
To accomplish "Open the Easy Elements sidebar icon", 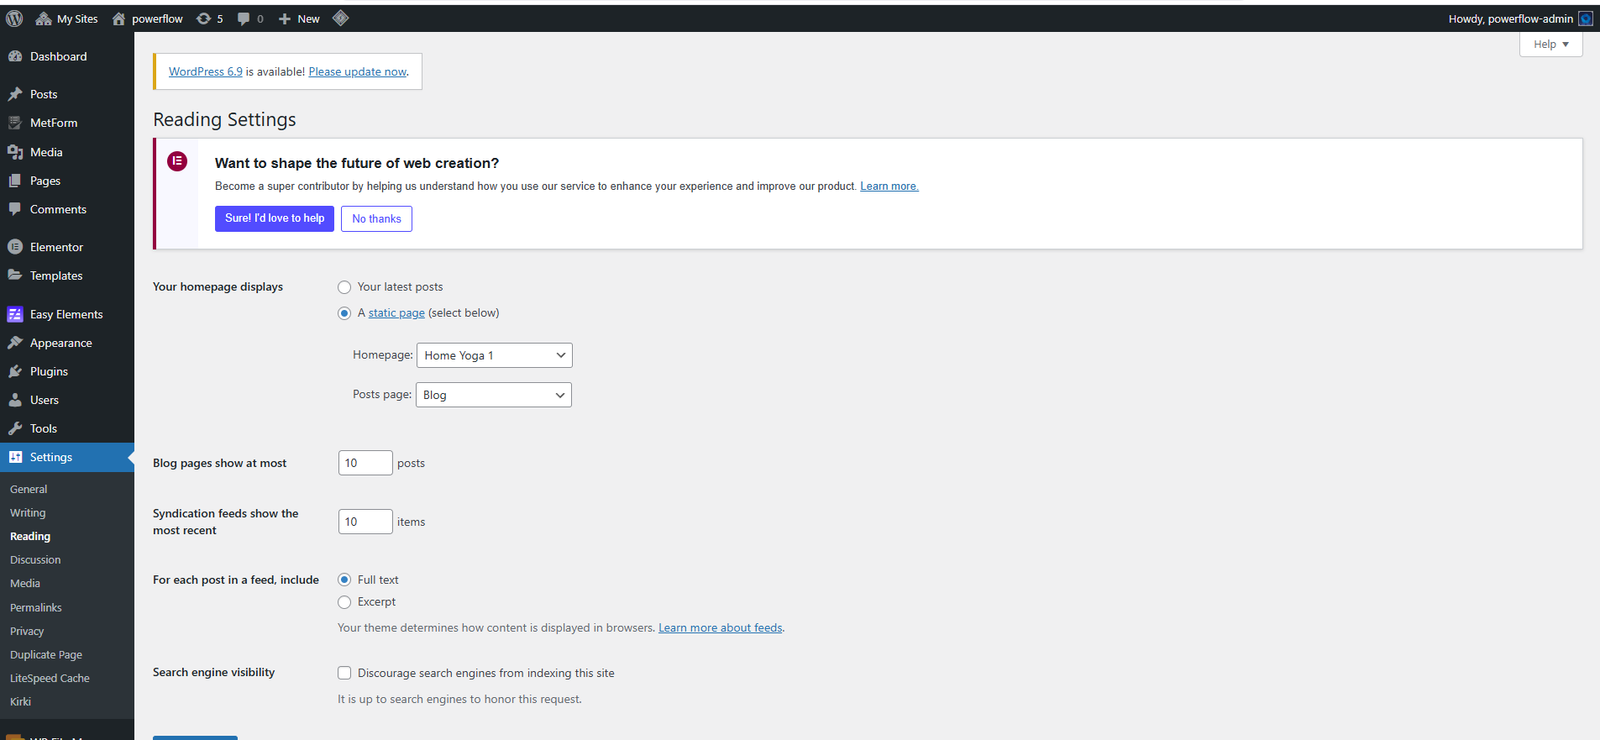I will pos(15,314).
